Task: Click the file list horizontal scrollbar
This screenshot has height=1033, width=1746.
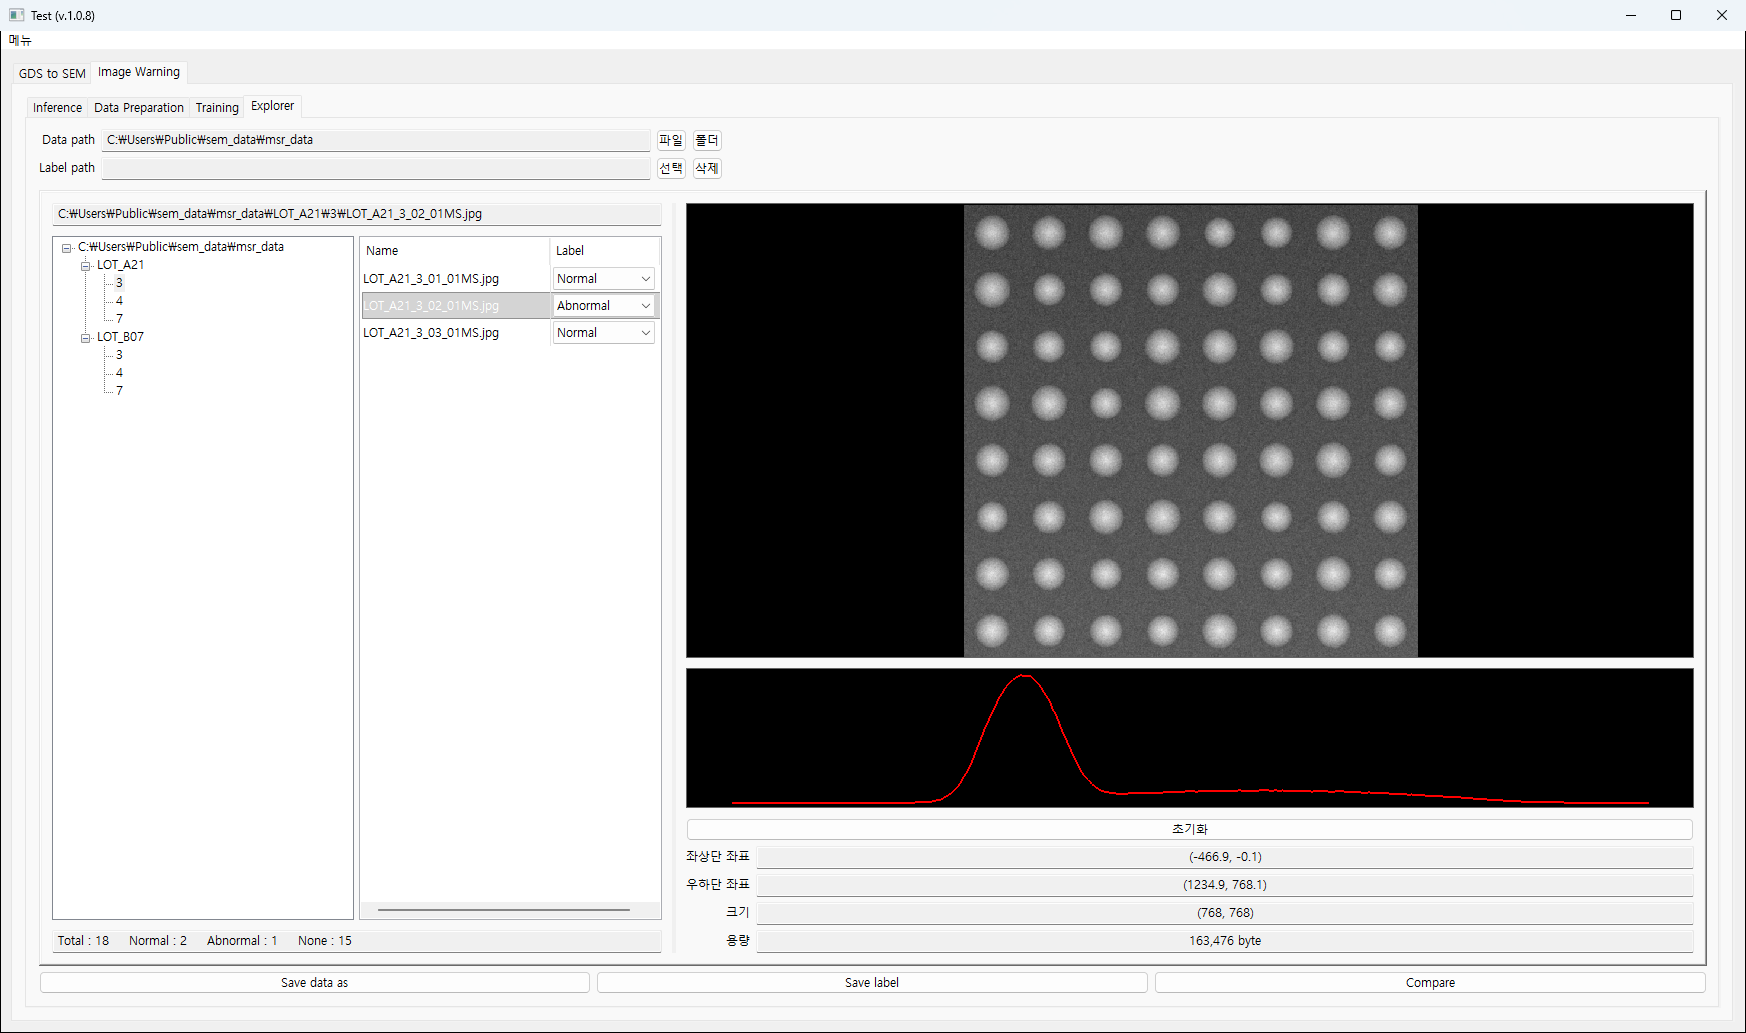Action: (504, 910)
